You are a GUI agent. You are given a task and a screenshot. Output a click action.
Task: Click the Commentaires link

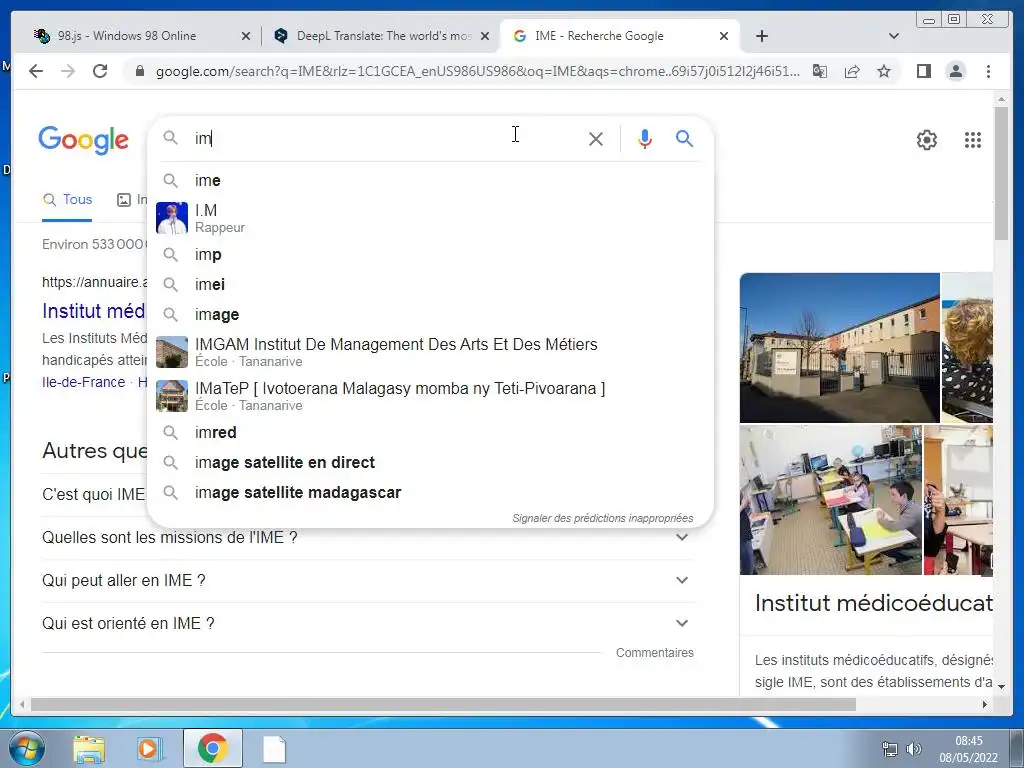point(654,652)
